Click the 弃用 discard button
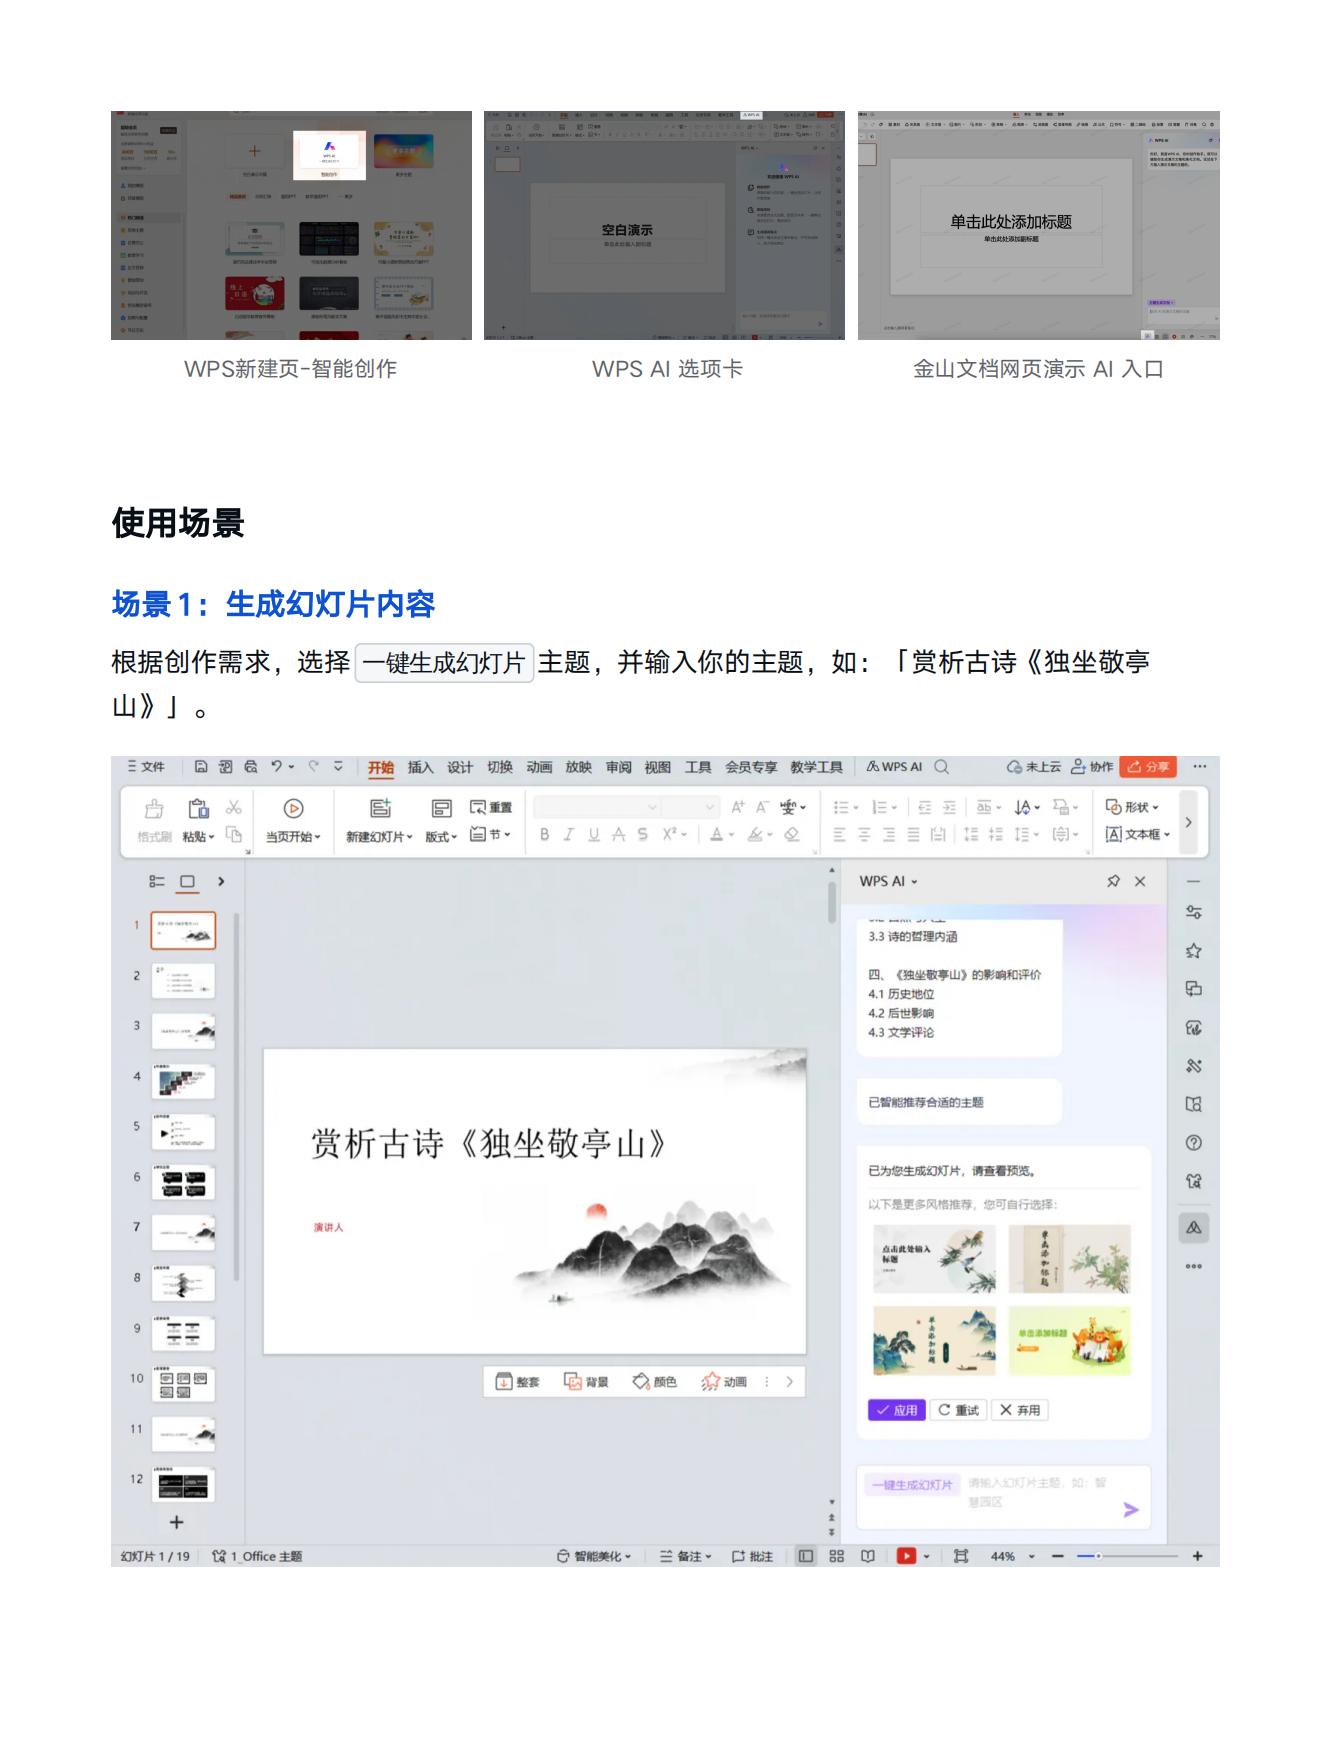Image resolution: width=1331 pixels, height=1760 pixels. point(1020,1410)
